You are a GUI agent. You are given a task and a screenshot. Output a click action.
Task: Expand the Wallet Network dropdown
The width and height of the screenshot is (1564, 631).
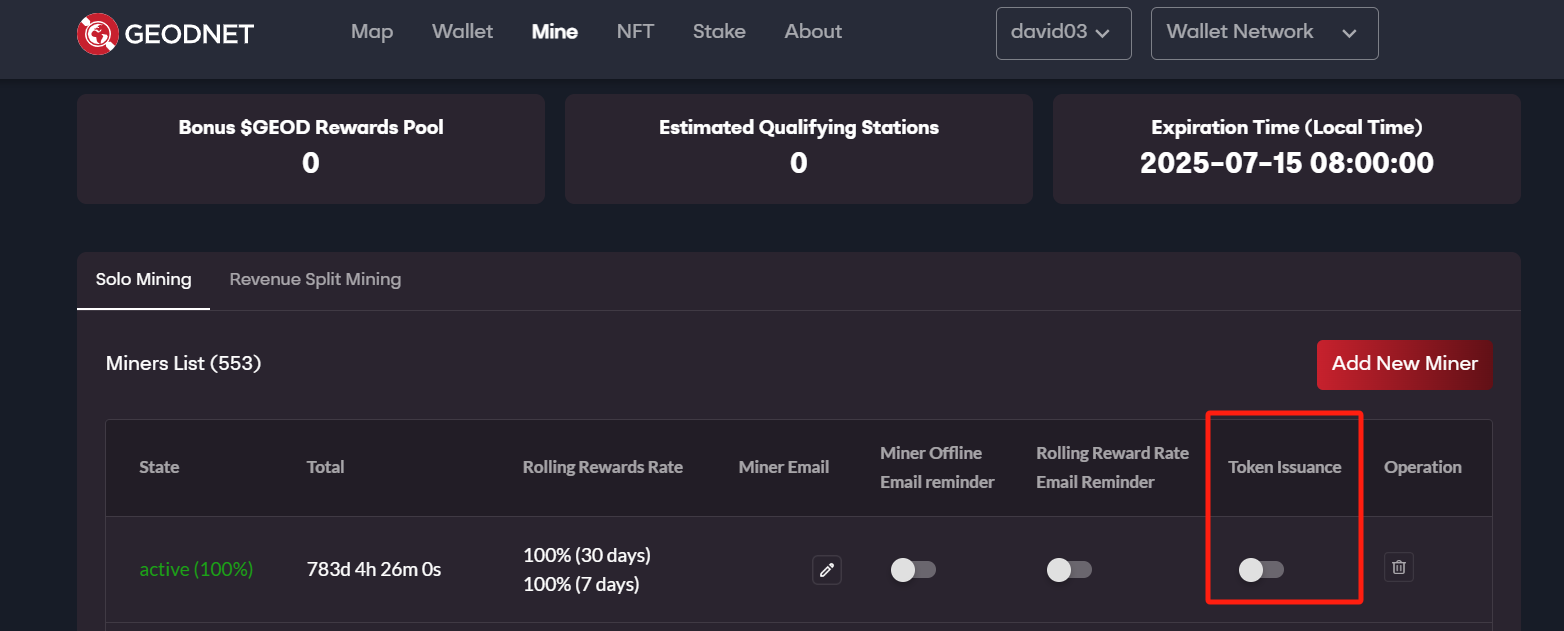click(1264, 33)
